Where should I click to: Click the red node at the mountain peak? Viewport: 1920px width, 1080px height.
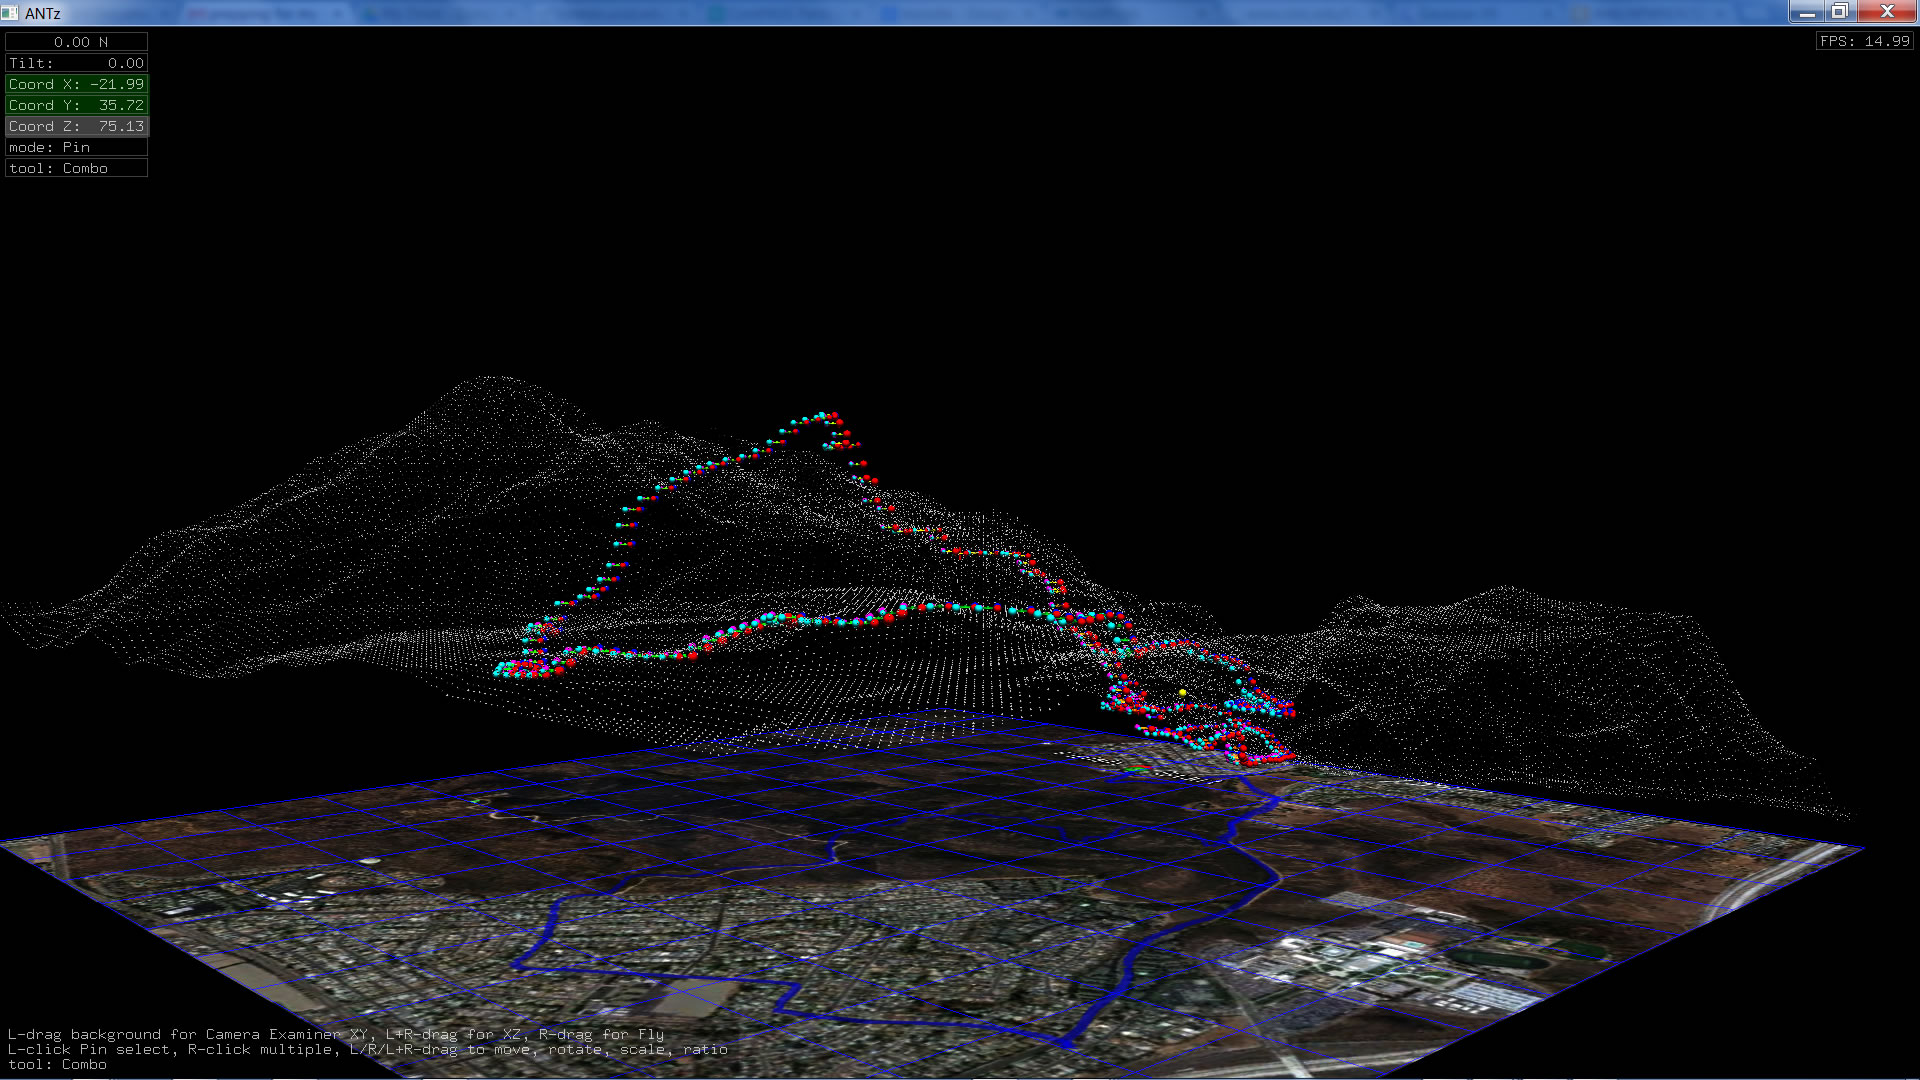tap(834, 415)
